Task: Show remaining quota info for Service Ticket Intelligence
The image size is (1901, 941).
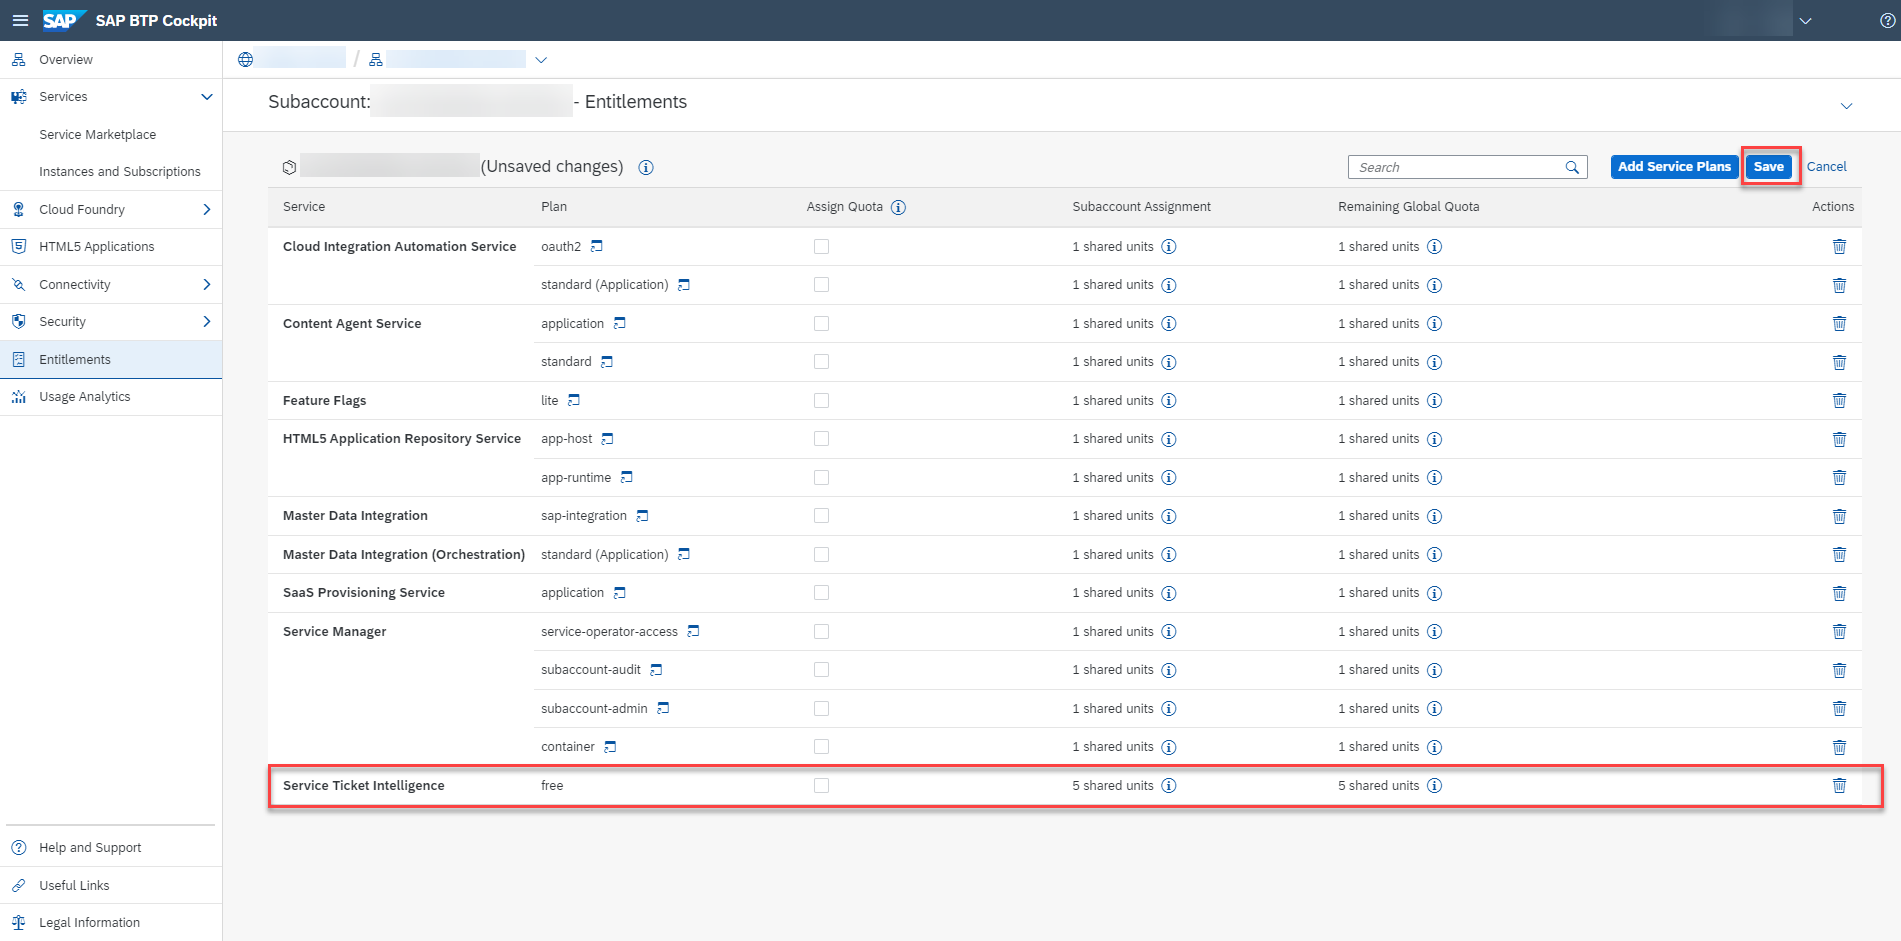Action: (x=1434, y=785)
